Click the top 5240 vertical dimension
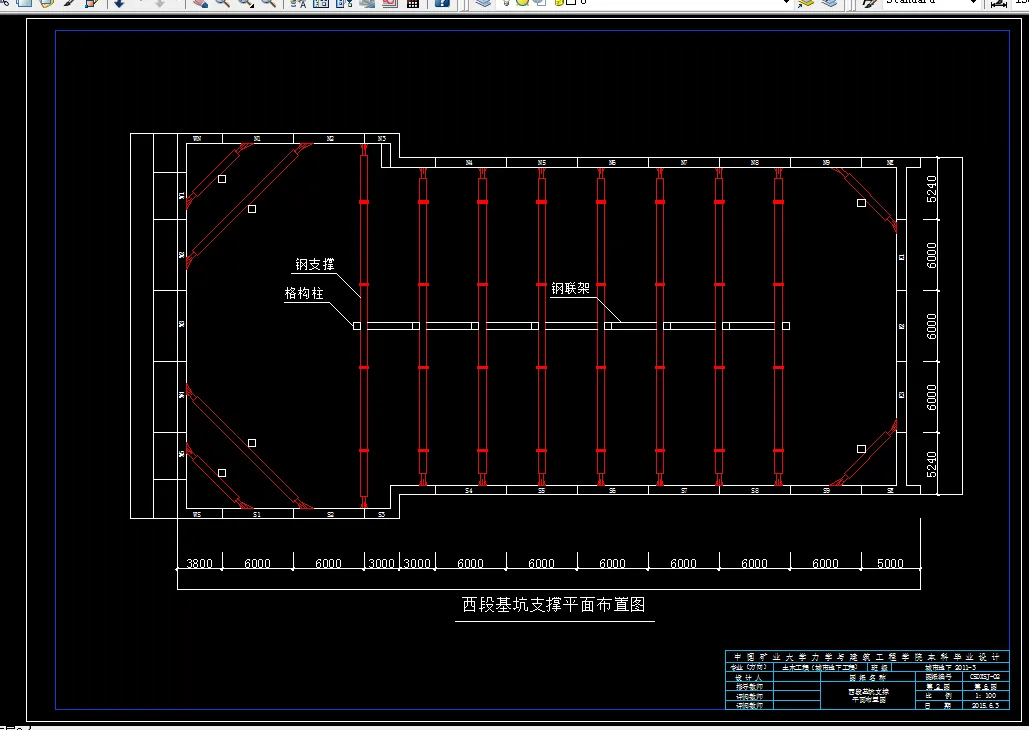Screen dimensions: 1029x730 click(x=932, y=189)
